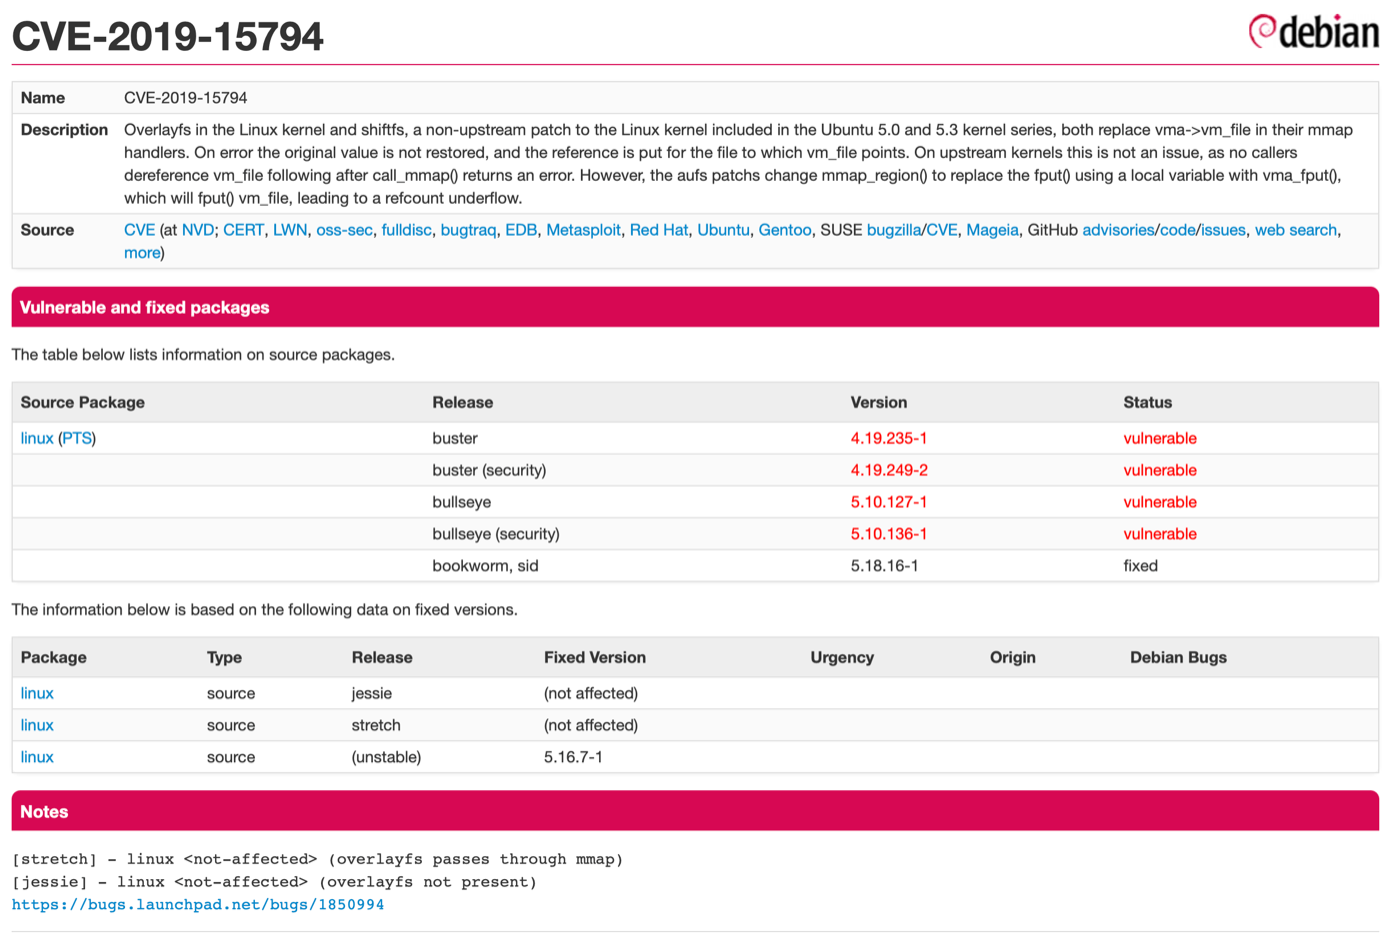Click the Debian logo
This screenshot has height=950, width=1400.
click(x=1313, y=32)
